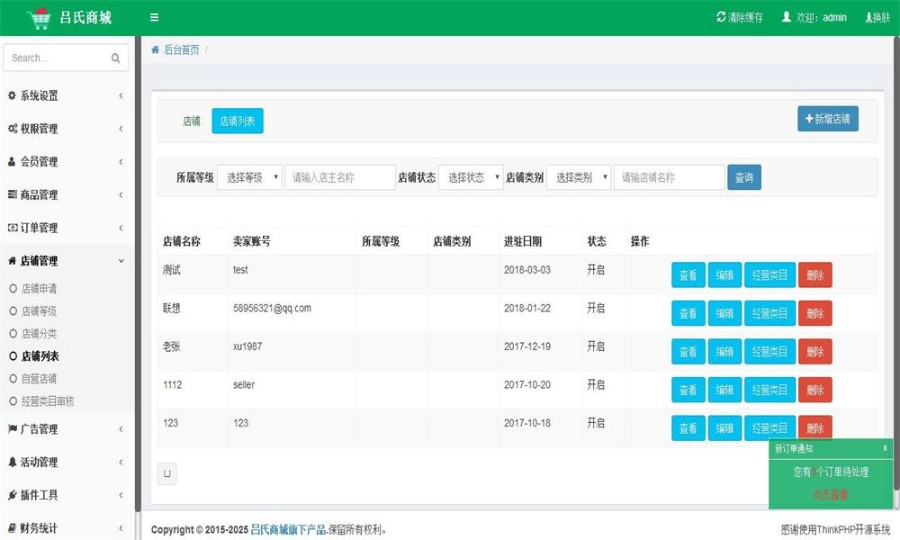The image size is (900, 540).
Task: Delete the 联想 store row
Action: (814, 313)
